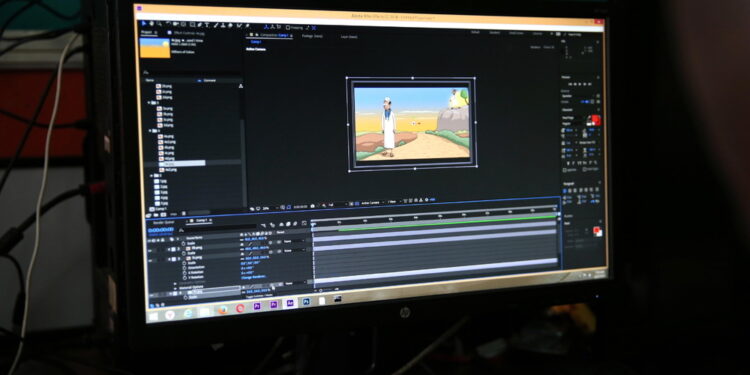Toggle visibility eye of layer 3
Image resolution: width=750 pixels, height=375 pixels.
pos(151,259)
